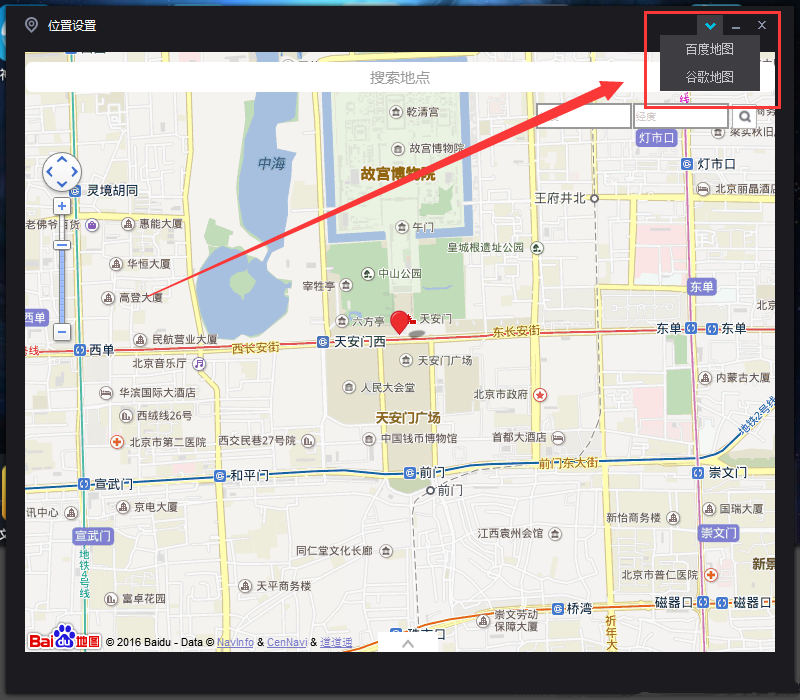
Task: Click the zoom slider track below the handle
Action: 62,286
